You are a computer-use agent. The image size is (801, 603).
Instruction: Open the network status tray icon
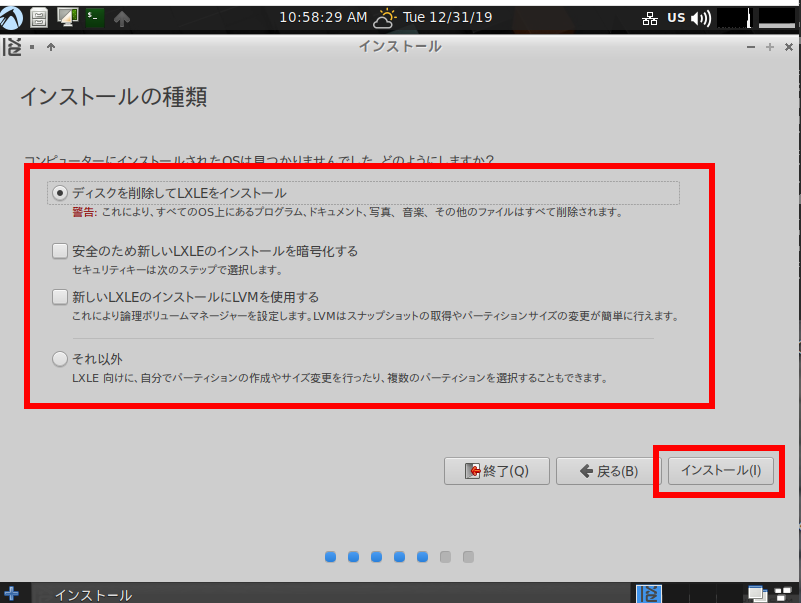click(650, 19)
